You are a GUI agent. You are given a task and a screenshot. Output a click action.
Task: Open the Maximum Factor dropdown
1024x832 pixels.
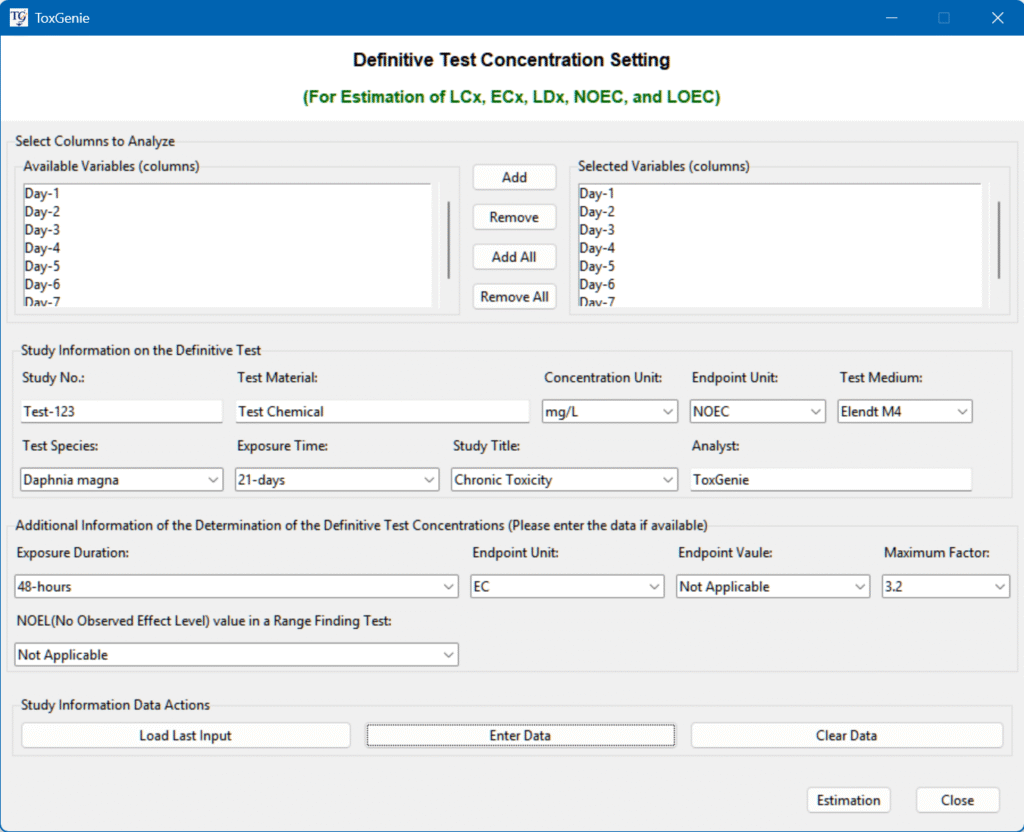(945, 587)
